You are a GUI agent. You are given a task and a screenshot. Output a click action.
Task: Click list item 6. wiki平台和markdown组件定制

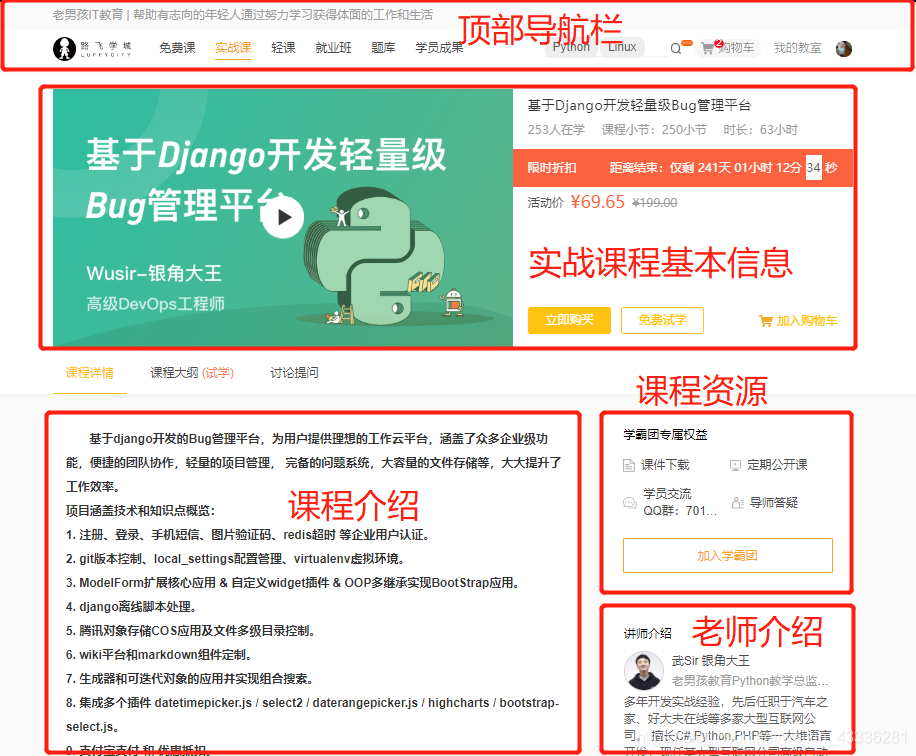pyautogui.click(x=158, y=655)
